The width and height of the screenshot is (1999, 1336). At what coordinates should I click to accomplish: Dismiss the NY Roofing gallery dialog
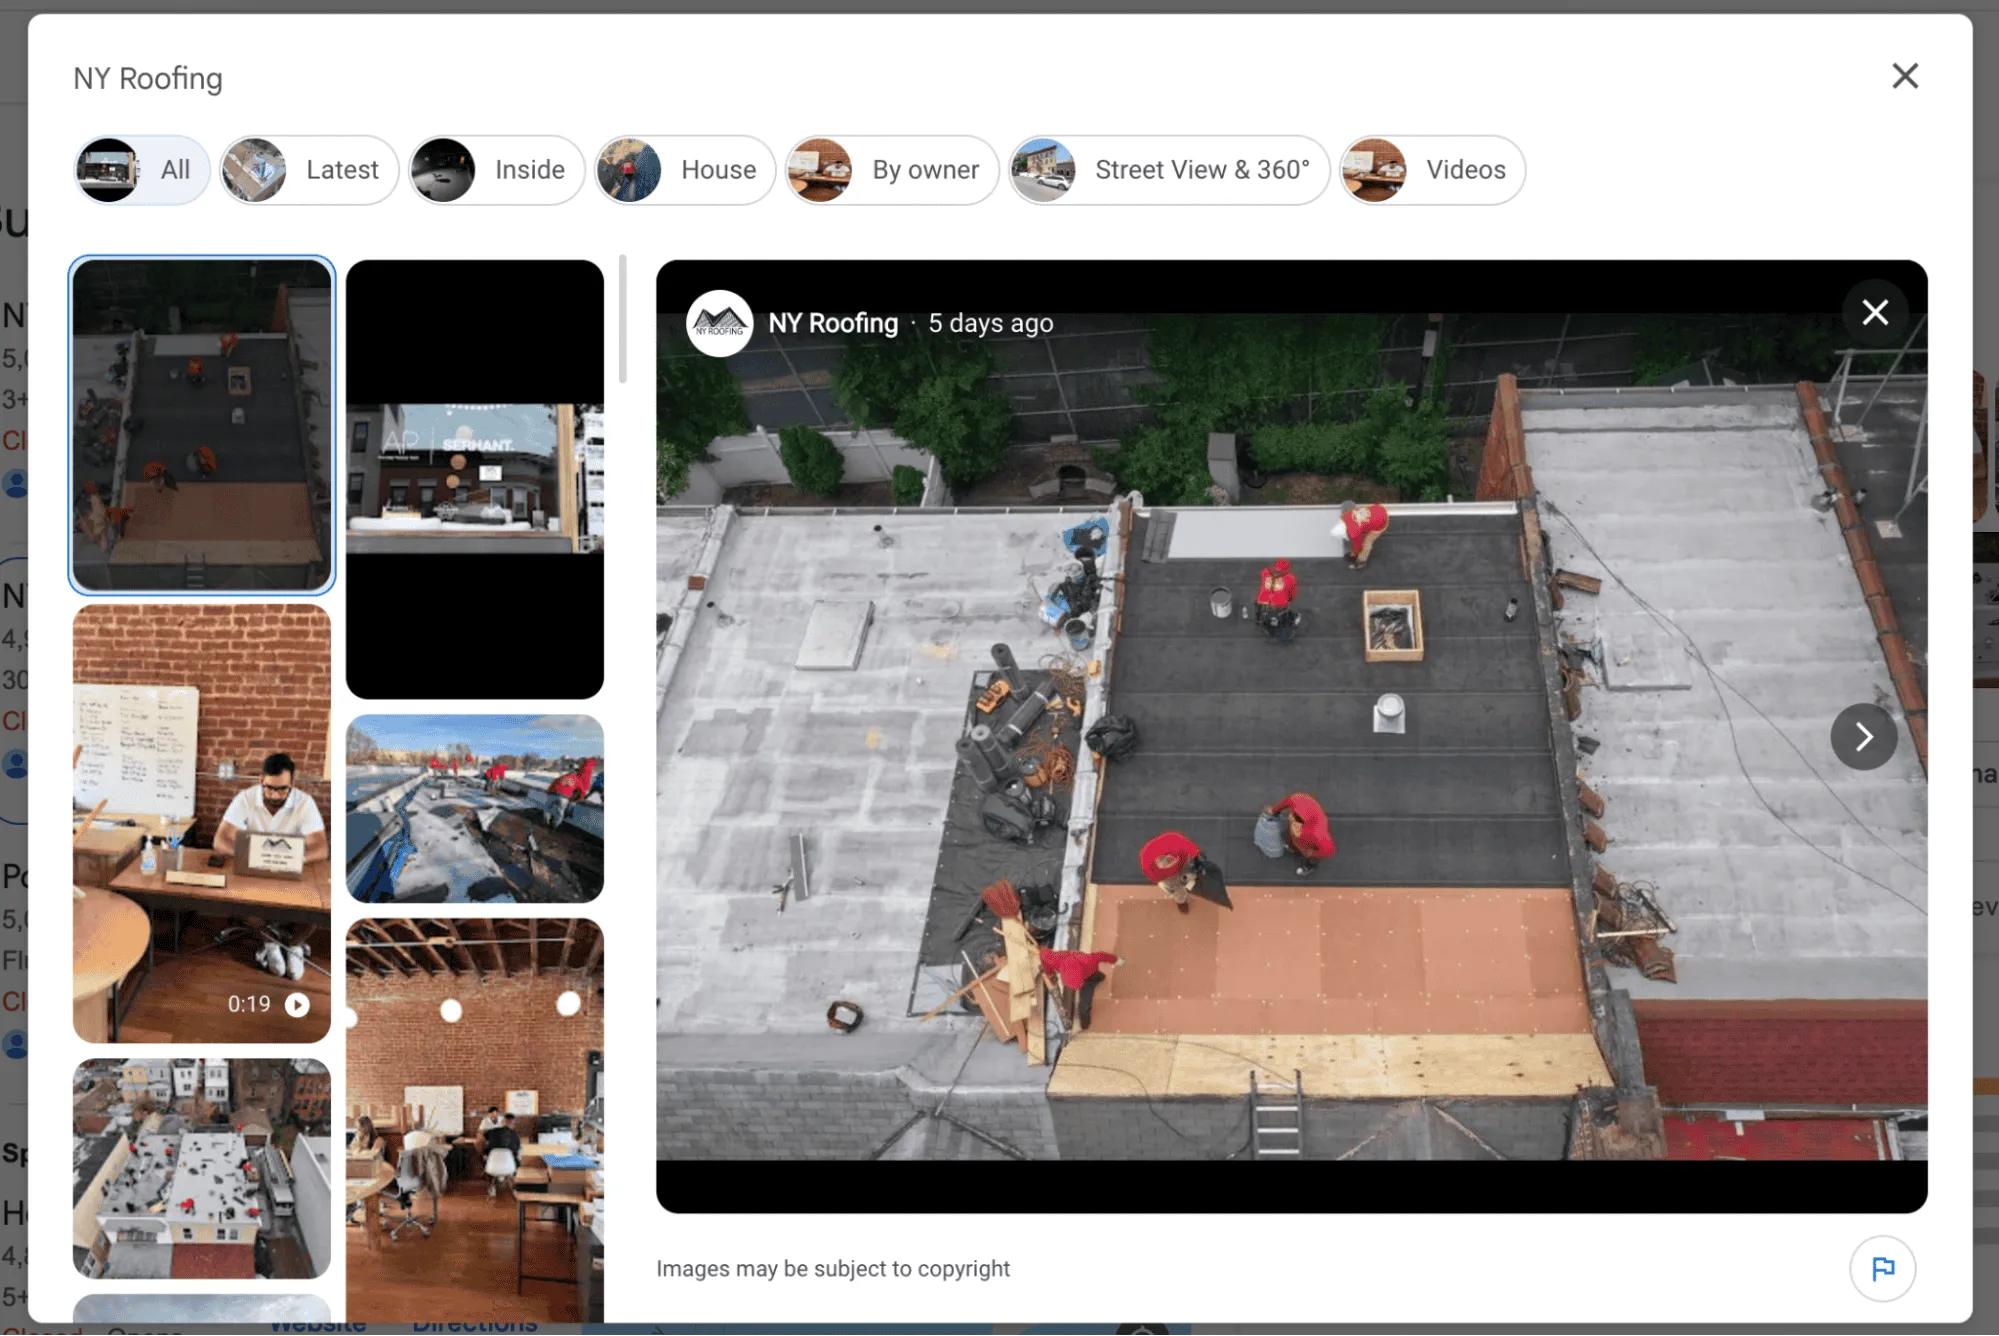pos(1905,76)
